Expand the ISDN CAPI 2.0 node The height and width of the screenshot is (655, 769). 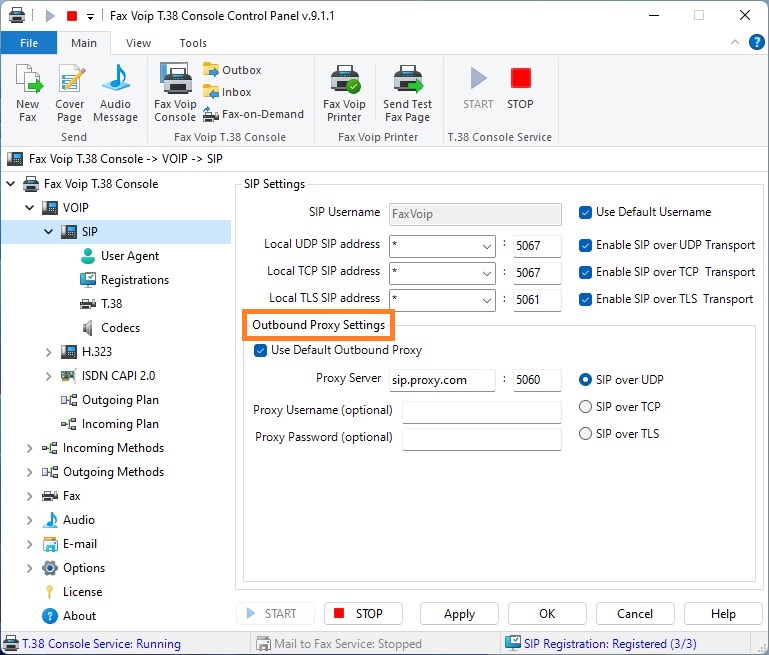coord(49,376)
